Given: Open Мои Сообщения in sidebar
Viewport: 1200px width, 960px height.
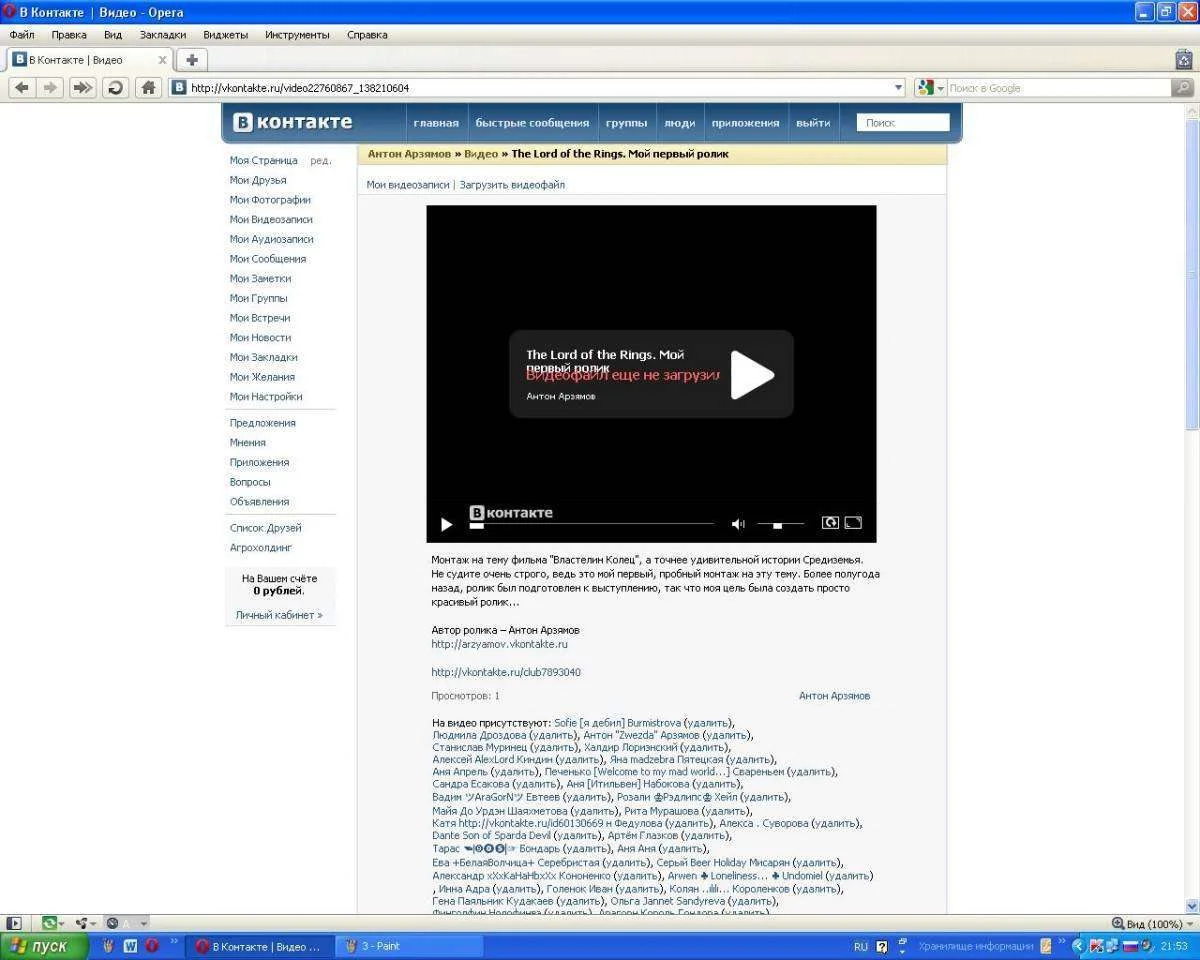Looking at the screenshot, I should point(268,259).
